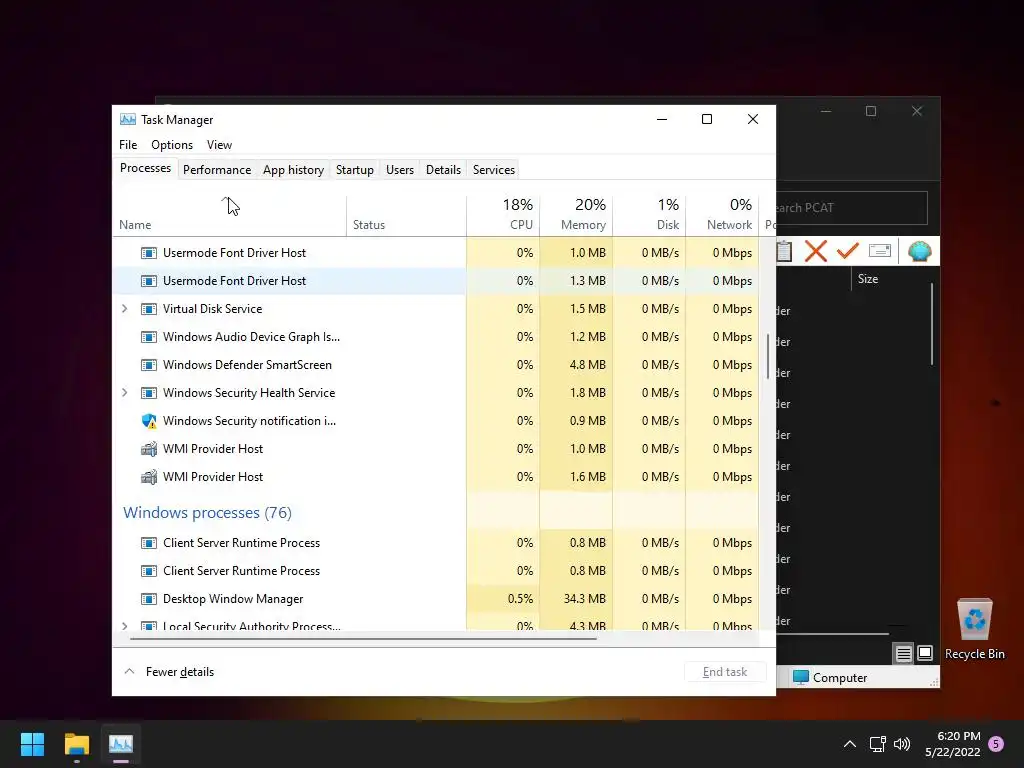Screen dimensions: 1024x768
Task: Show hidden system tray icons
Action: pos(850,744)
